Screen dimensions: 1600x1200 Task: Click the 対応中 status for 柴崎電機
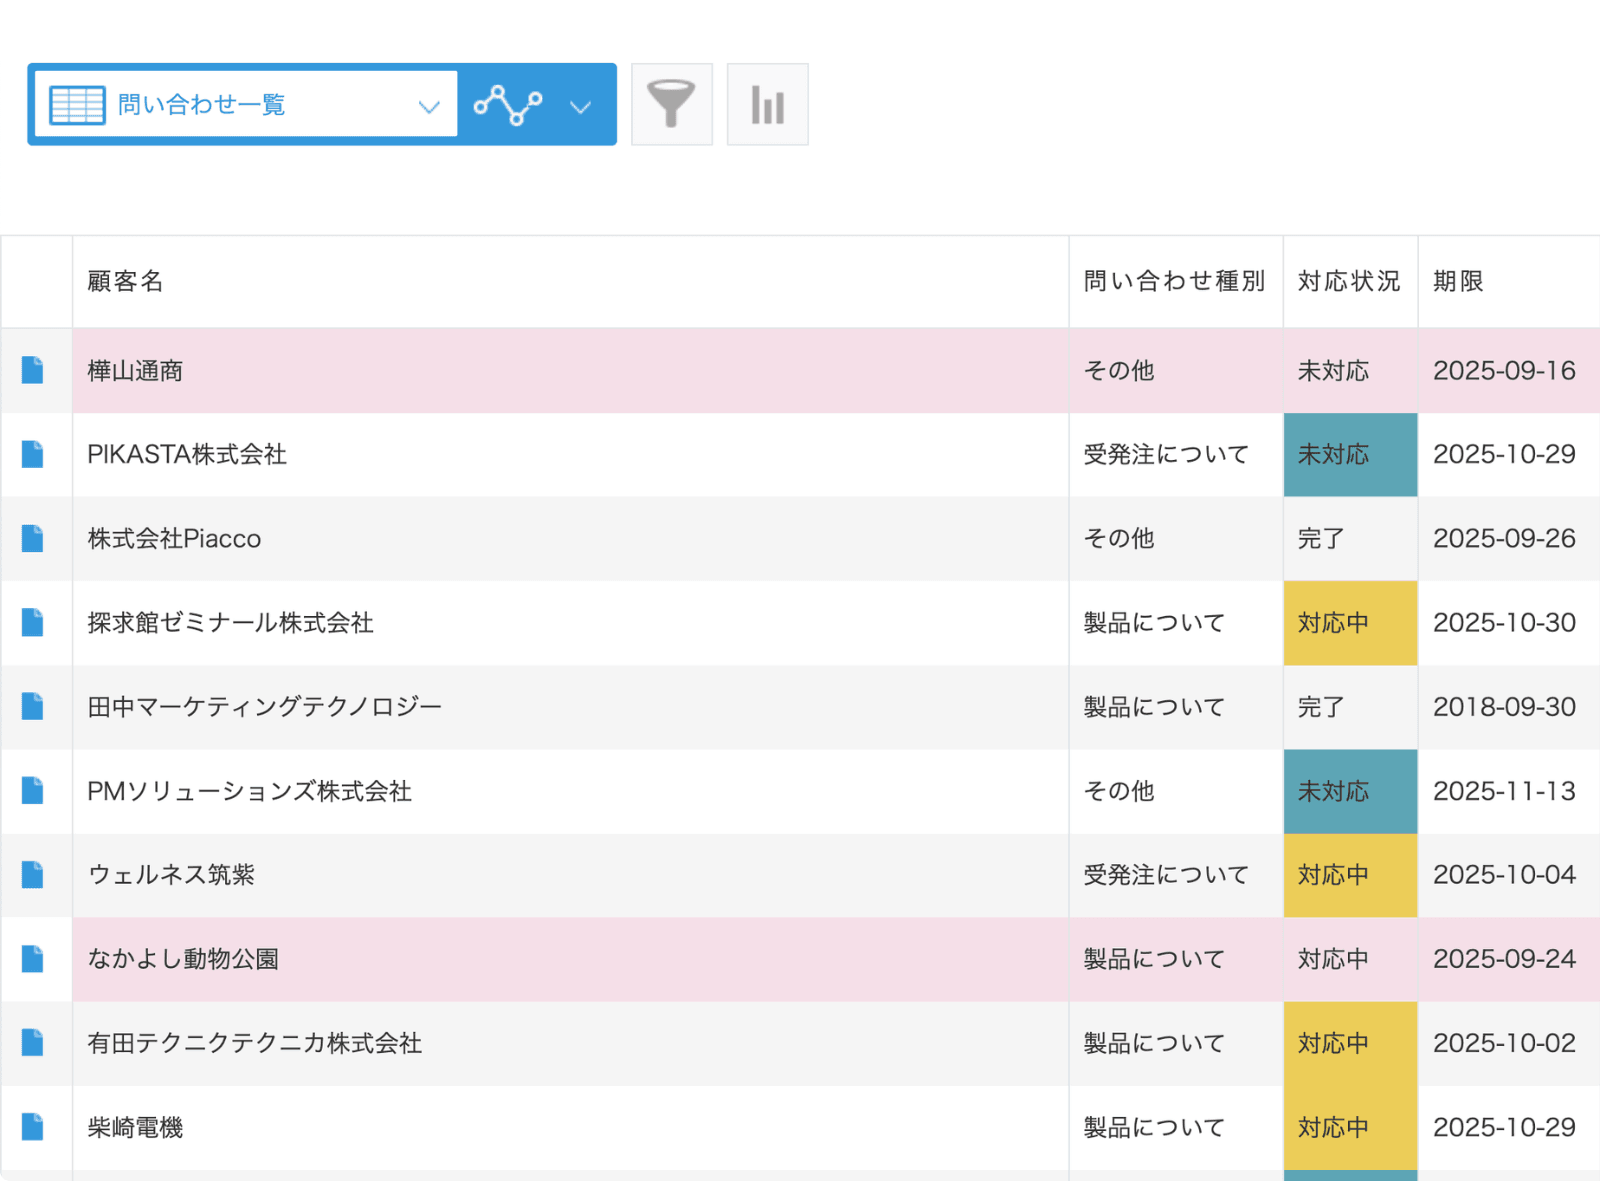click(1351, 1128)
